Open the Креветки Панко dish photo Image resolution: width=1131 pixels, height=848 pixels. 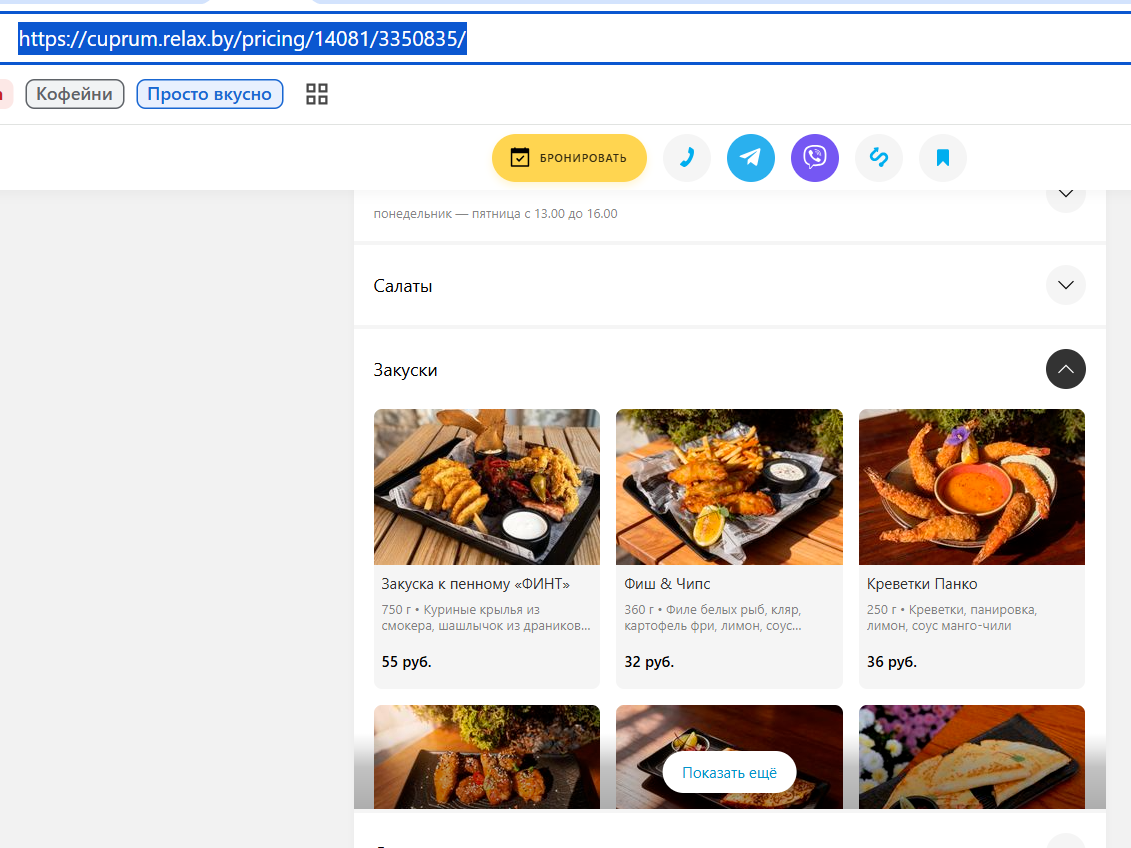coord(972,487)
